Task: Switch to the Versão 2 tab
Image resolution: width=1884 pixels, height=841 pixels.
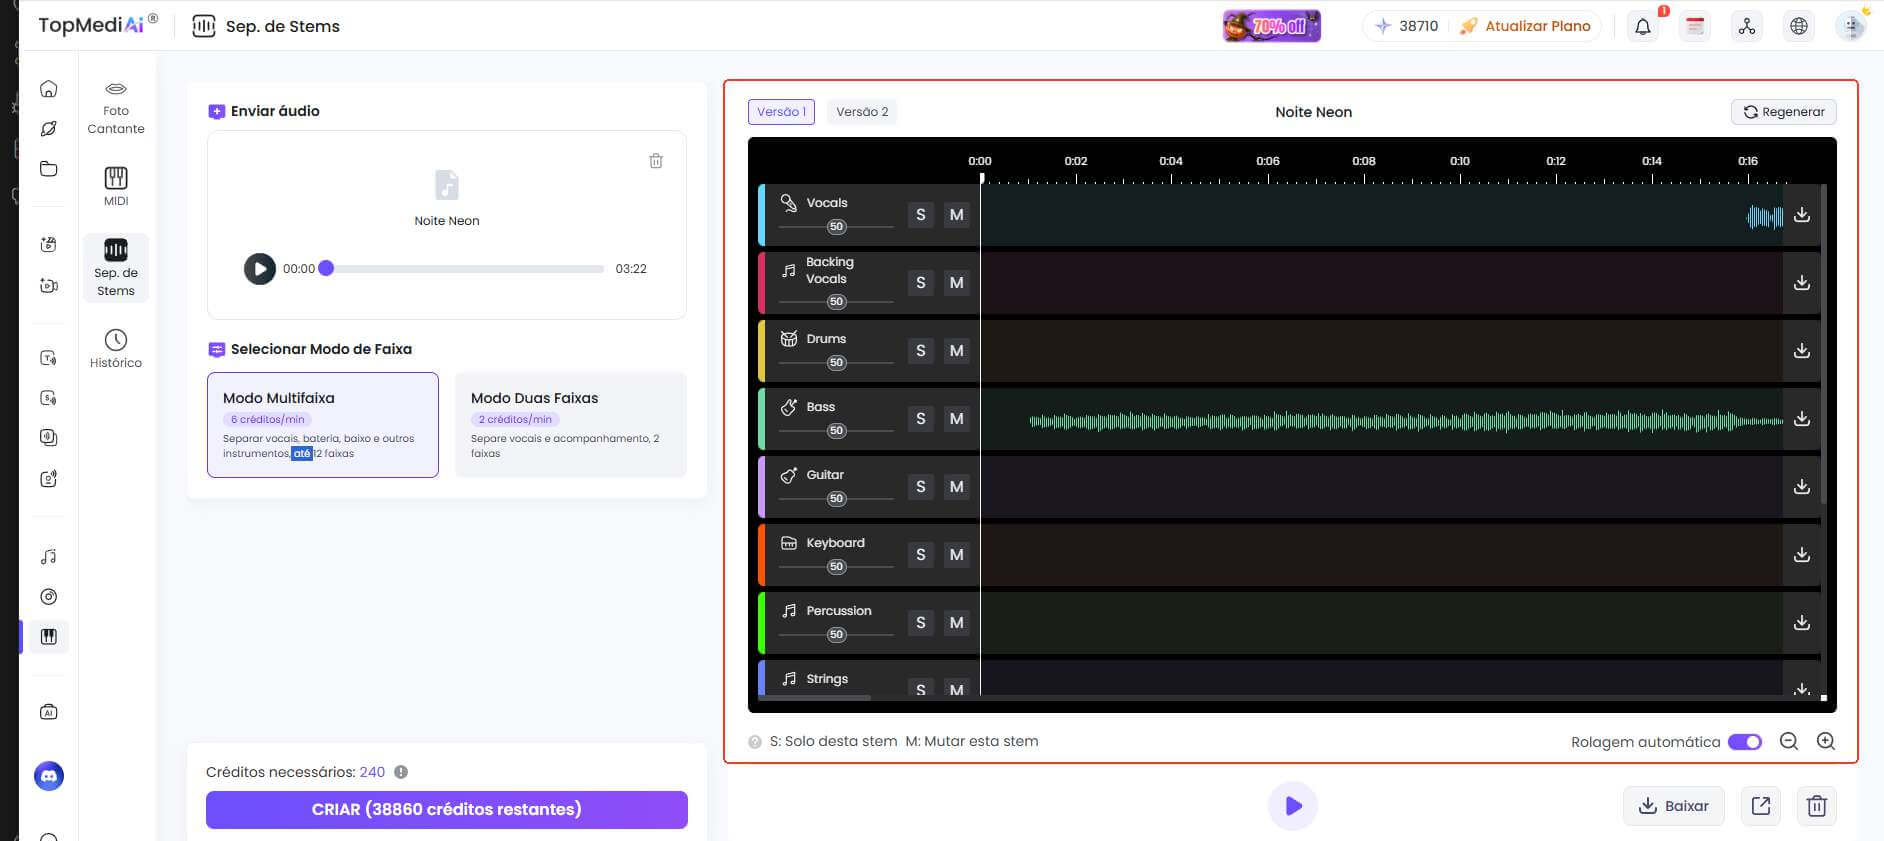Action: coord(862,112)
